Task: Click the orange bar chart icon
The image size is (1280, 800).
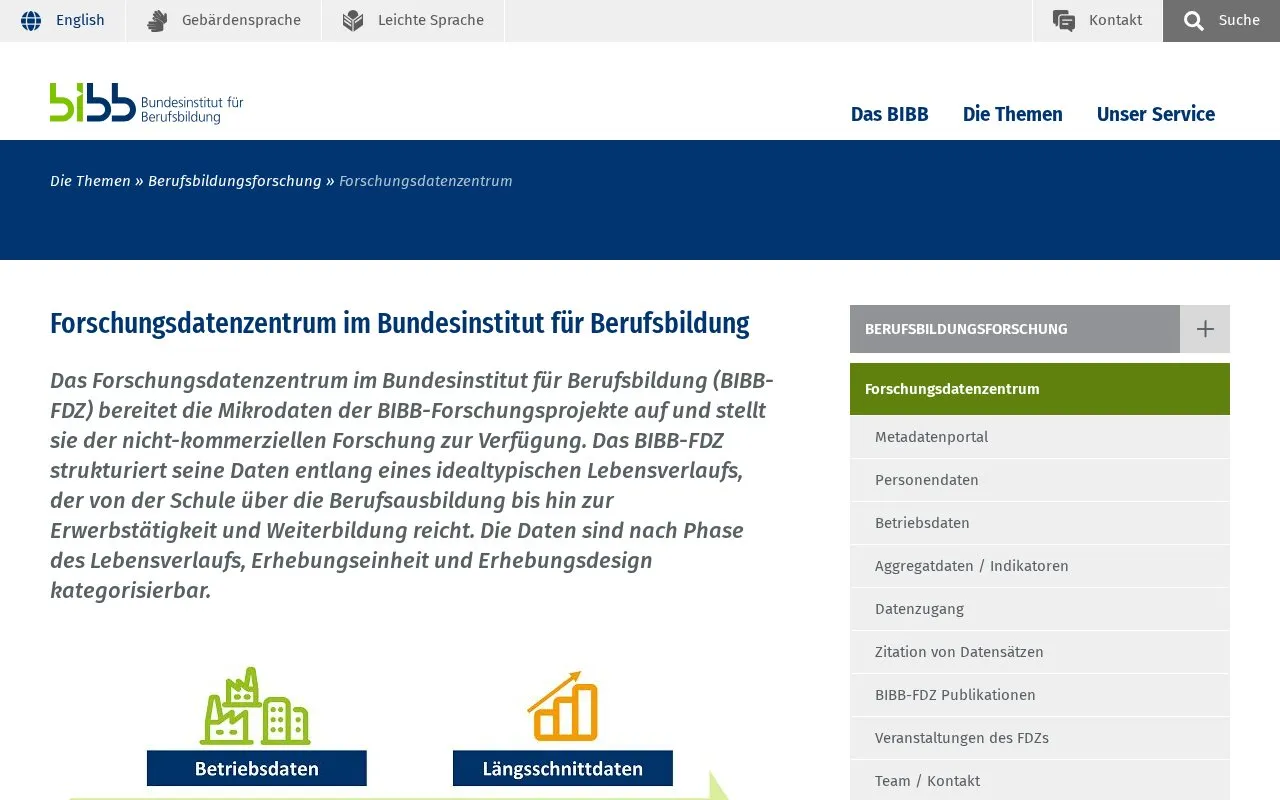Action: [563, 706]
